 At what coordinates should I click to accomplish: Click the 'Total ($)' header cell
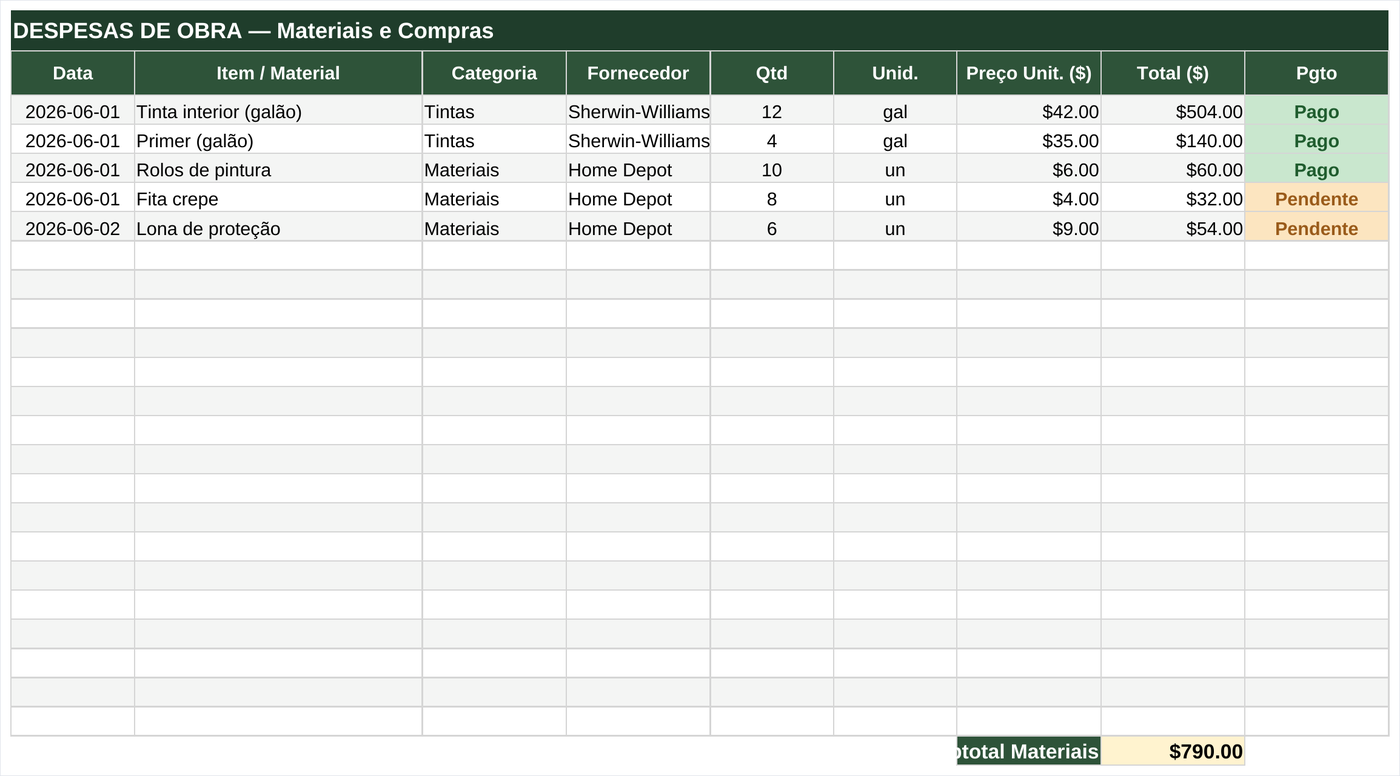(1173, 73)
